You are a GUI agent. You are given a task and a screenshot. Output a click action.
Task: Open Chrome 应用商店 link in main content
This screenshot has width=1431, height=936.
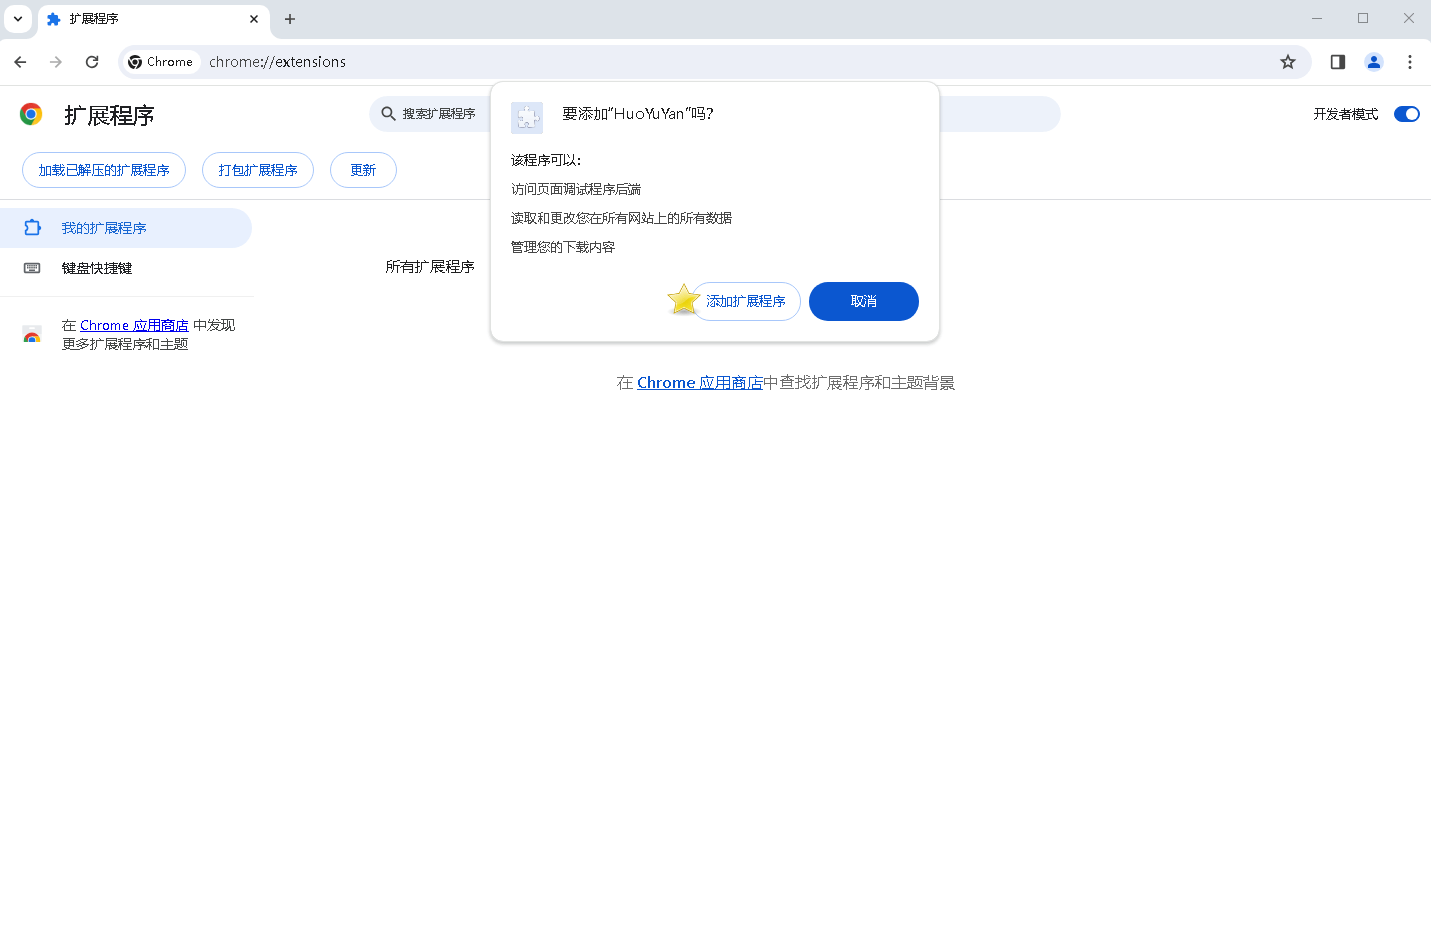click(x=700, y=383)
